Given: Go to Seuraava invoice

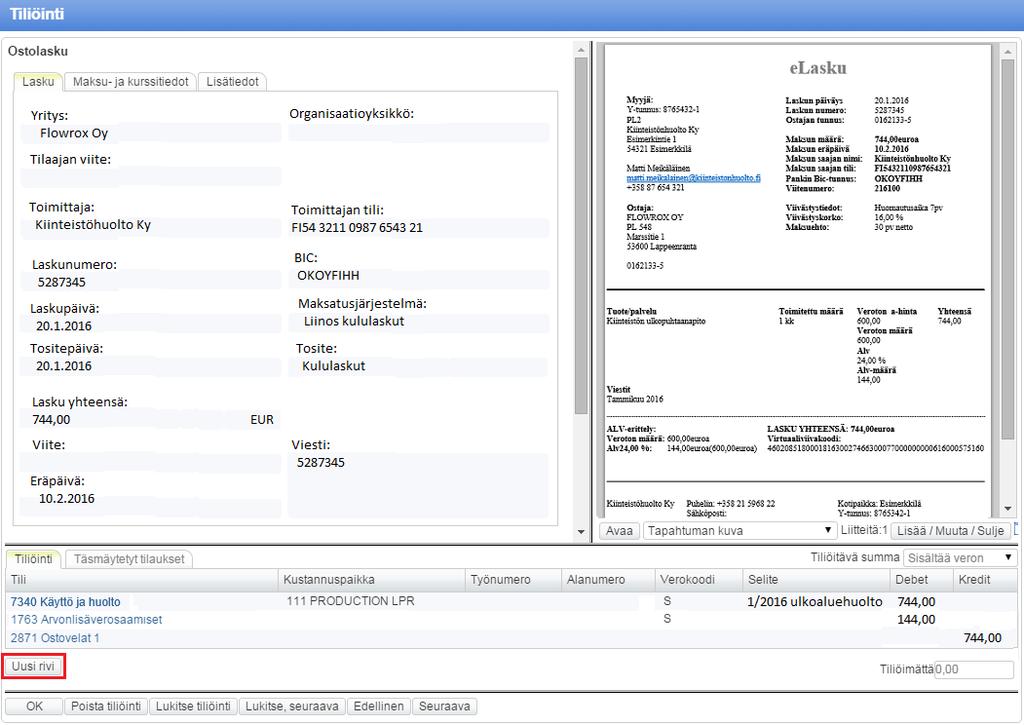Looking at the screenshot, I should 445,706.
